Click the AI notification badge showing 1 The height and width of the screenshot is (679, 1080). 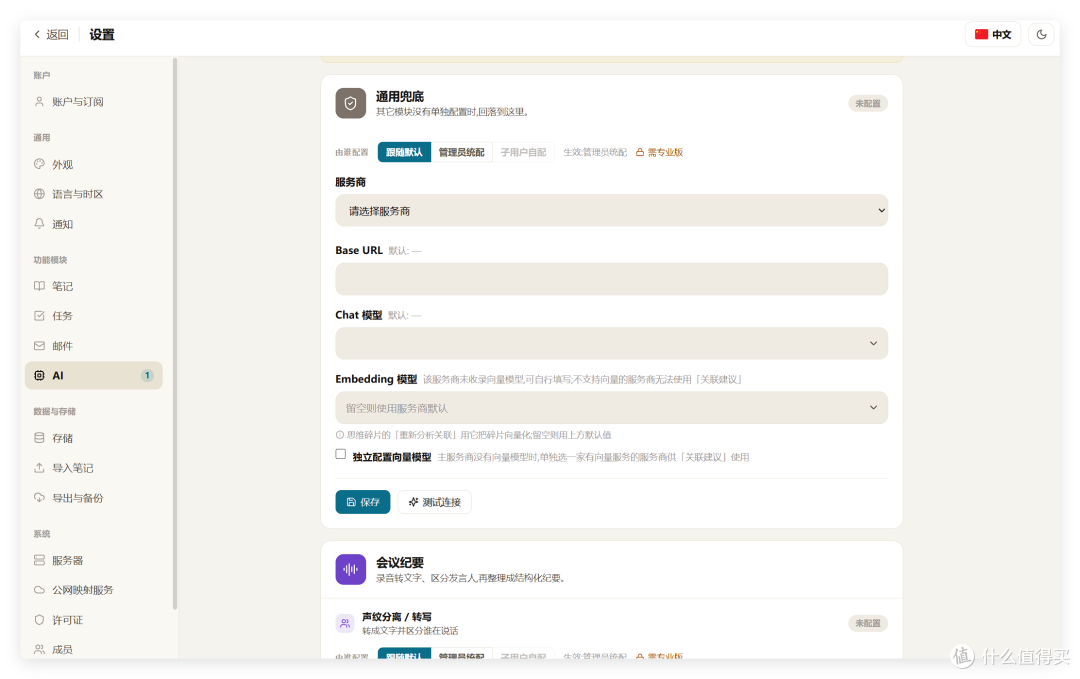click(x=147, y=375)
